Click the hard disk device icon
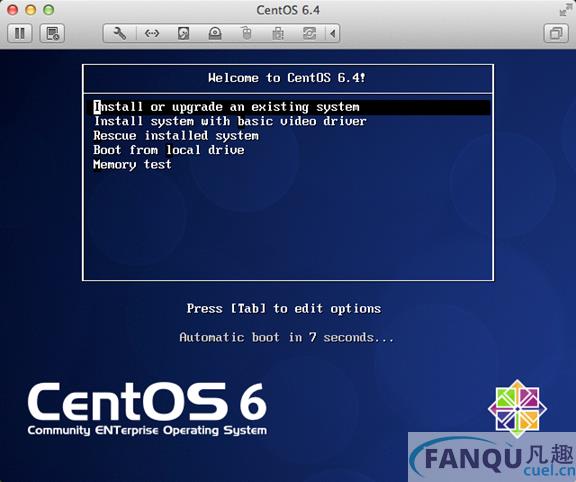This screenshot has width=576, height=482. (183, 33)
